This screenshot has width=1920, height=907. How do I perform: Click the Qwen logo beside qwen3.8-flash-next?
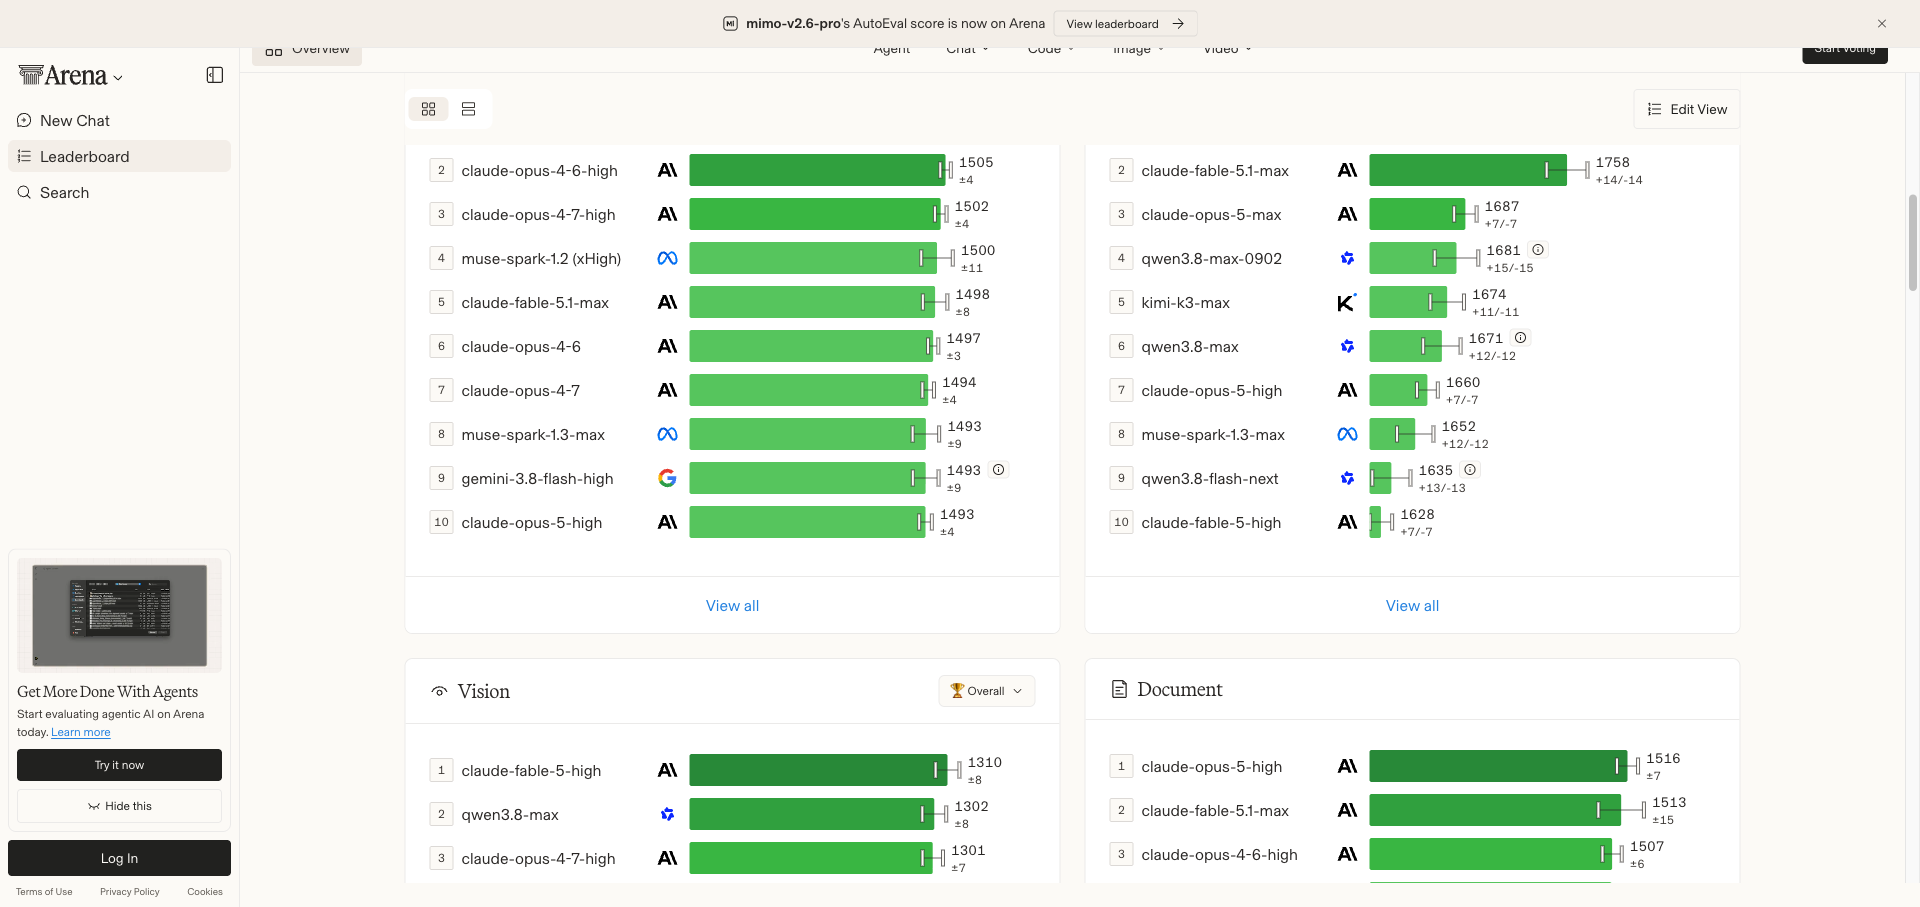[1347, 479]
